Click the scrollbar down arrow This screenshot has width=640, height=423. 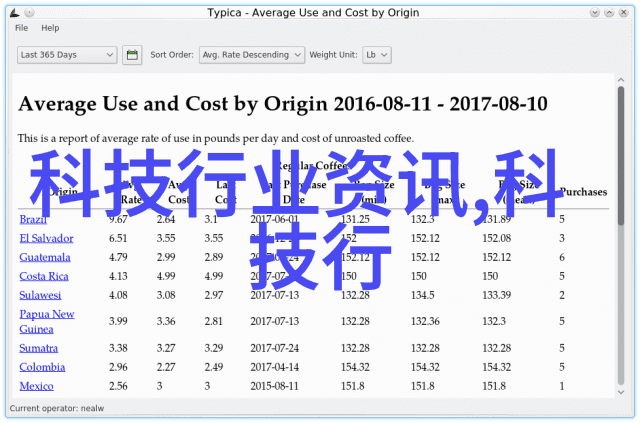(621, 392)
